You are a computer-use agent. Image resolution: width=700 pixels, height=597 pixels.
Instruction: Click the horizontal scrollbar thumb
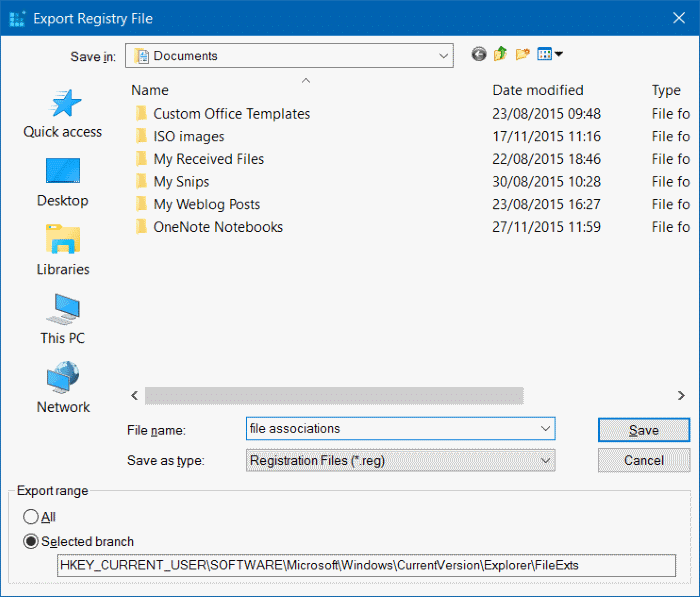point(334,396)
